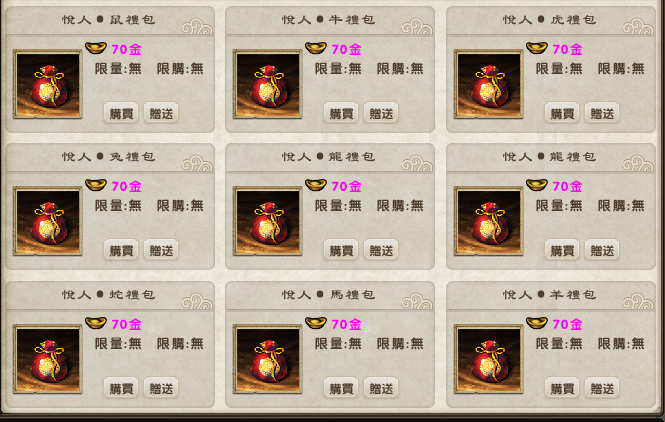Gift the 羊禮包 with 贈送

click(x=602, y=388)
